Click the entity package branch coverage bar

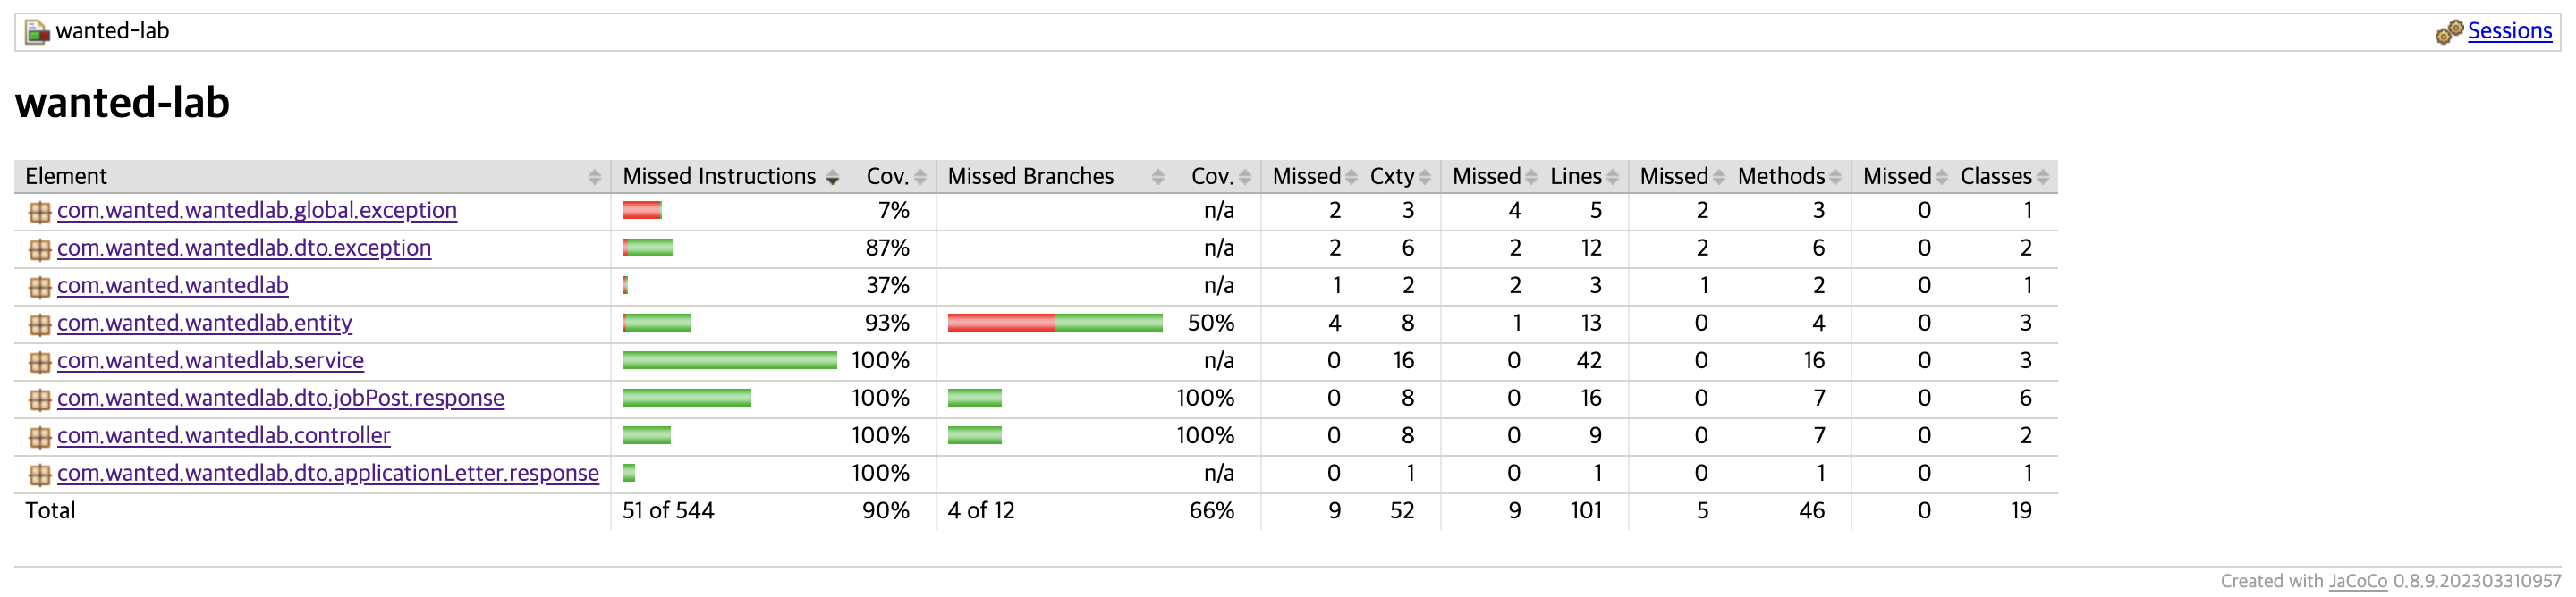pyautogui.click(x=1055, y=323)
